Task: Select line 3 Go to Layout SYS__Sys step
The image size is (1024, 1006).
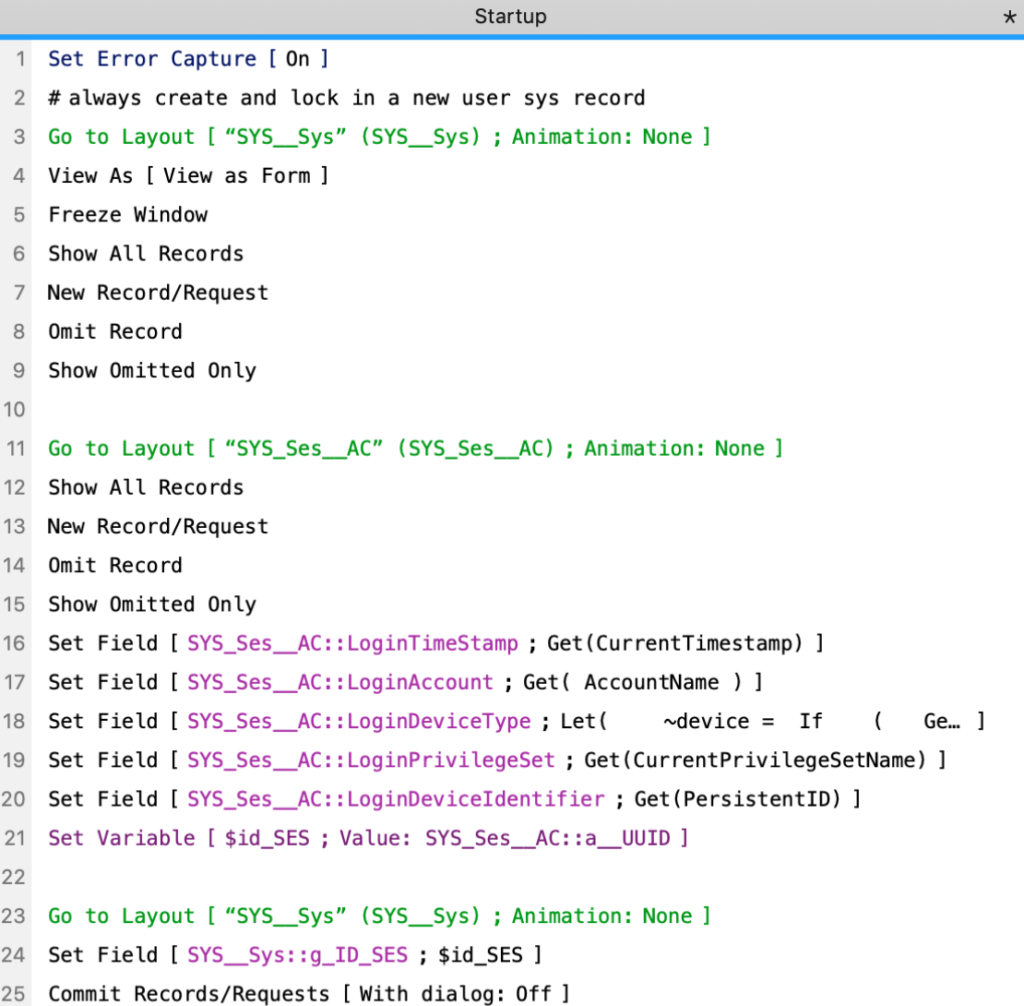Action: tap(379, 137)
